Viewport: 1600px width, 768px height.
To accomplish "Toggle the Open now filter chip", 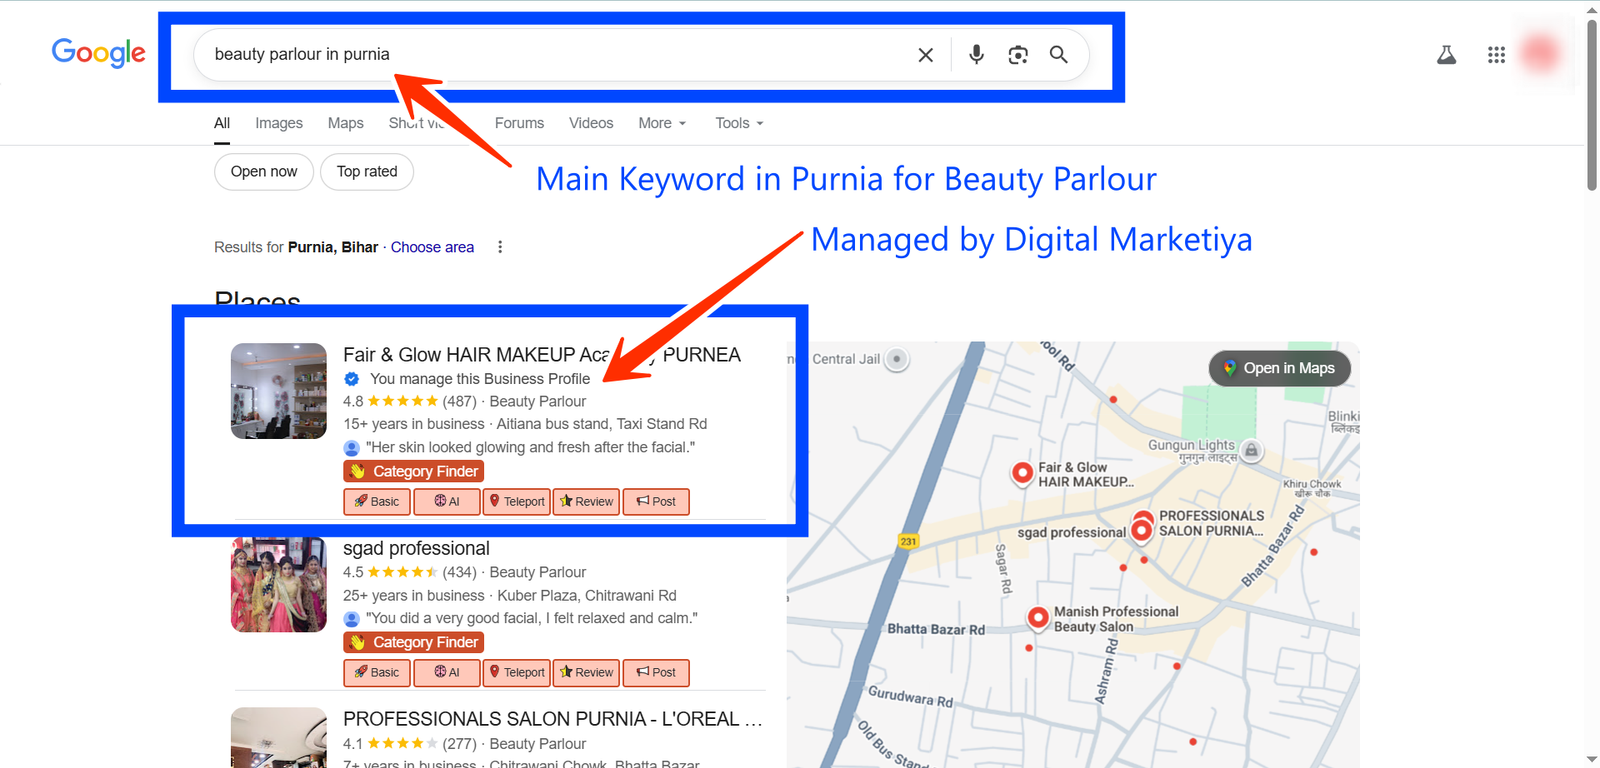I will pos(264,172).
